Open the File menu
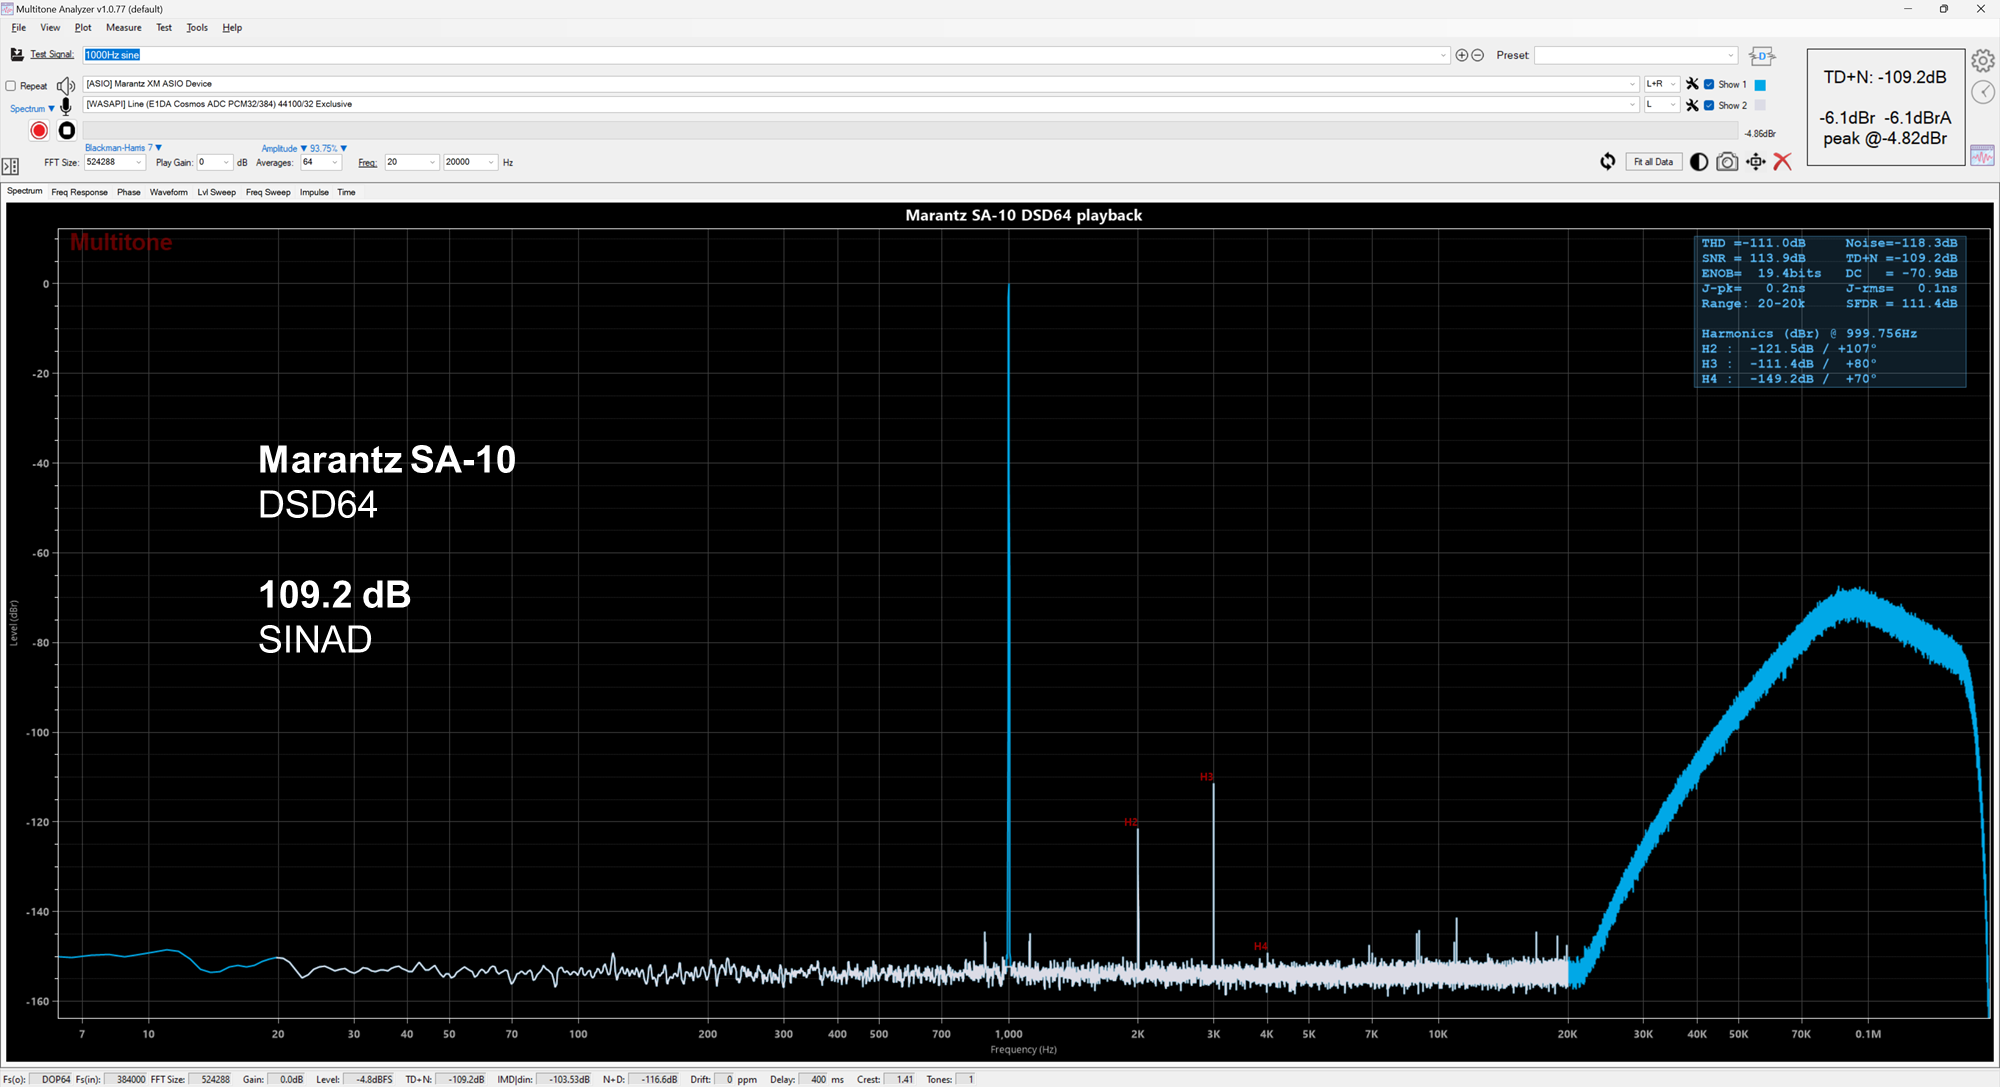Viewport: 2000px width, 1087px height. 19,28
